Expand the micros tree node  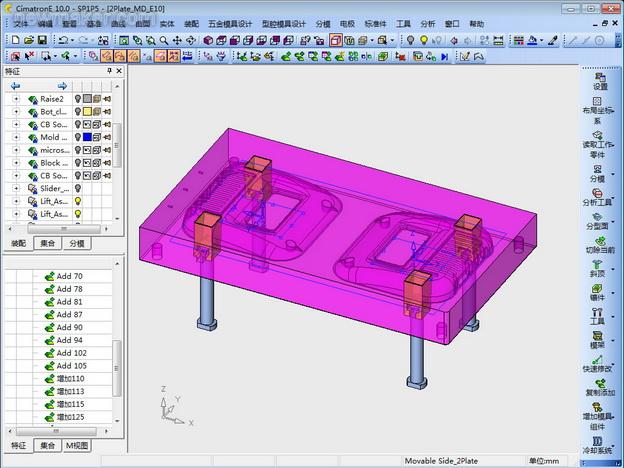(16, 150)
